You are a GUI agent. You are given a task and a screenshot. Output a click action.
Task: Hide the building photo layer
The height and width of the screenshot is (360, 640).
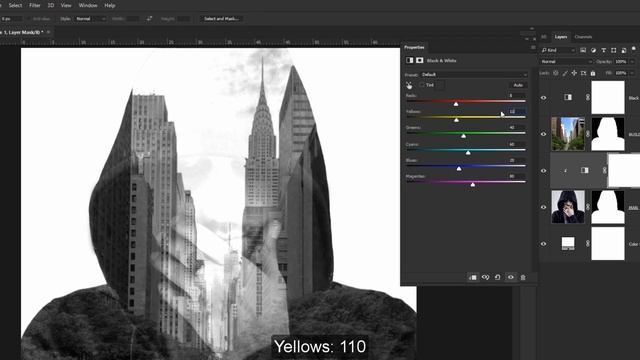544,134
